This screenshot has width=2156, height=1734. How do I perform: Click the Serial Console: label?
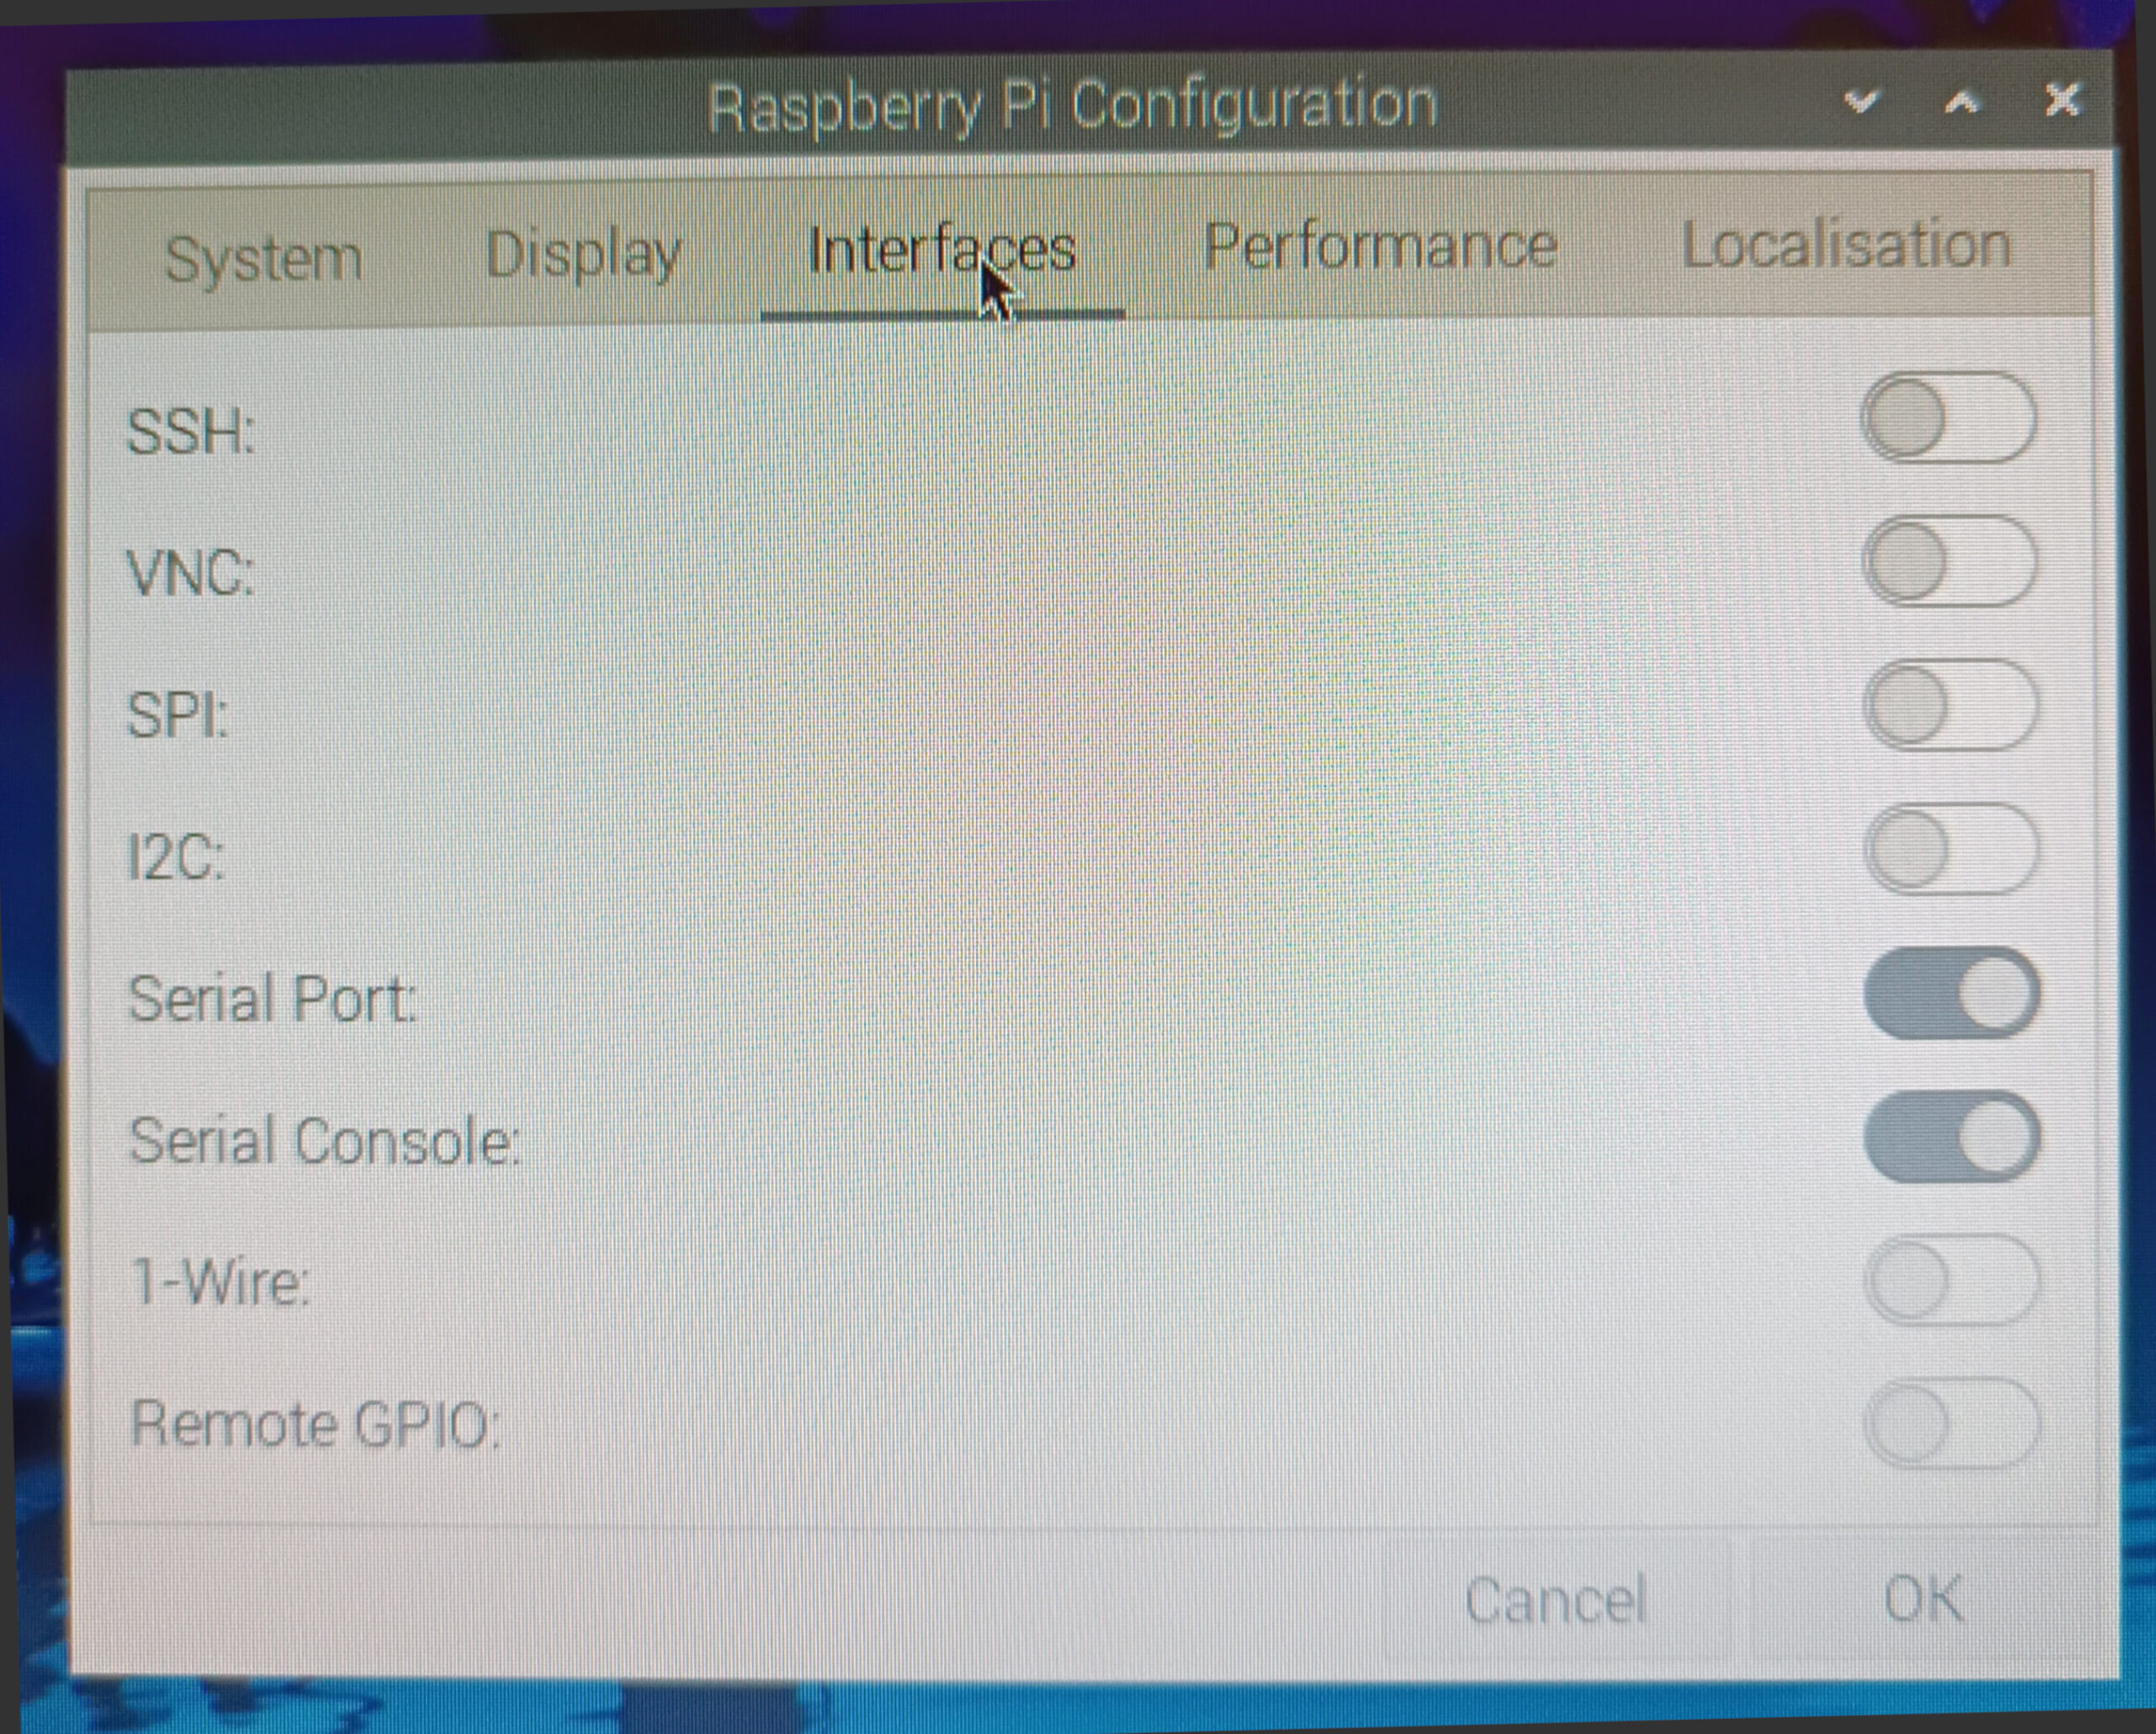pyautogui.click(x=325, y=1141)
